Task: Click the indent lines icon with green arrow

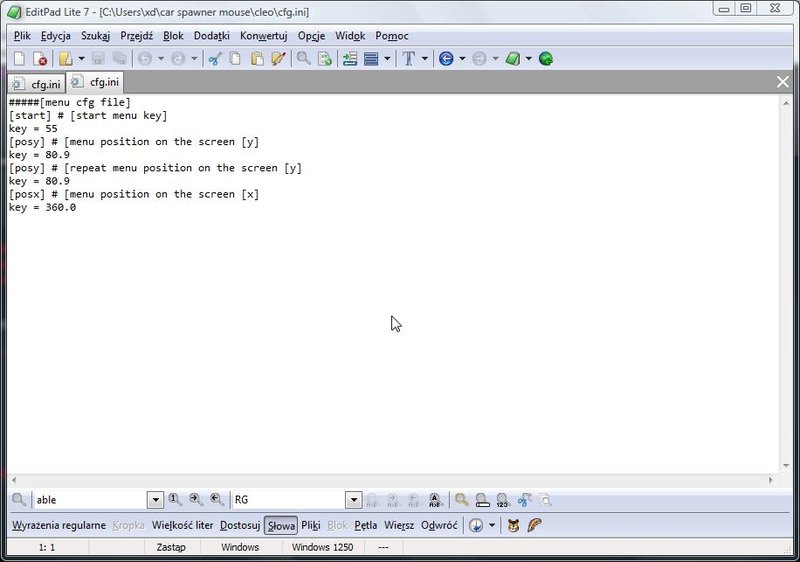Action: click(349, 59)
